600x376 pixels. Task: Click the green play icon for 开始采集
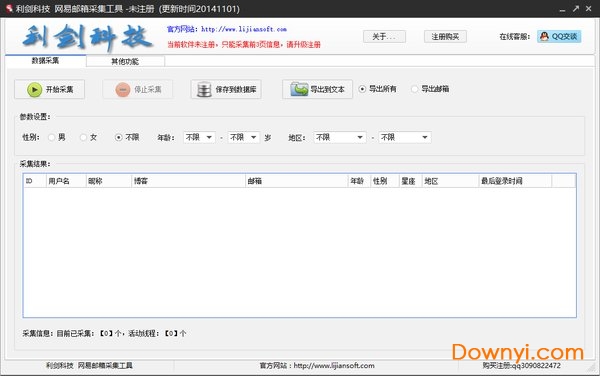click(34, 90)
